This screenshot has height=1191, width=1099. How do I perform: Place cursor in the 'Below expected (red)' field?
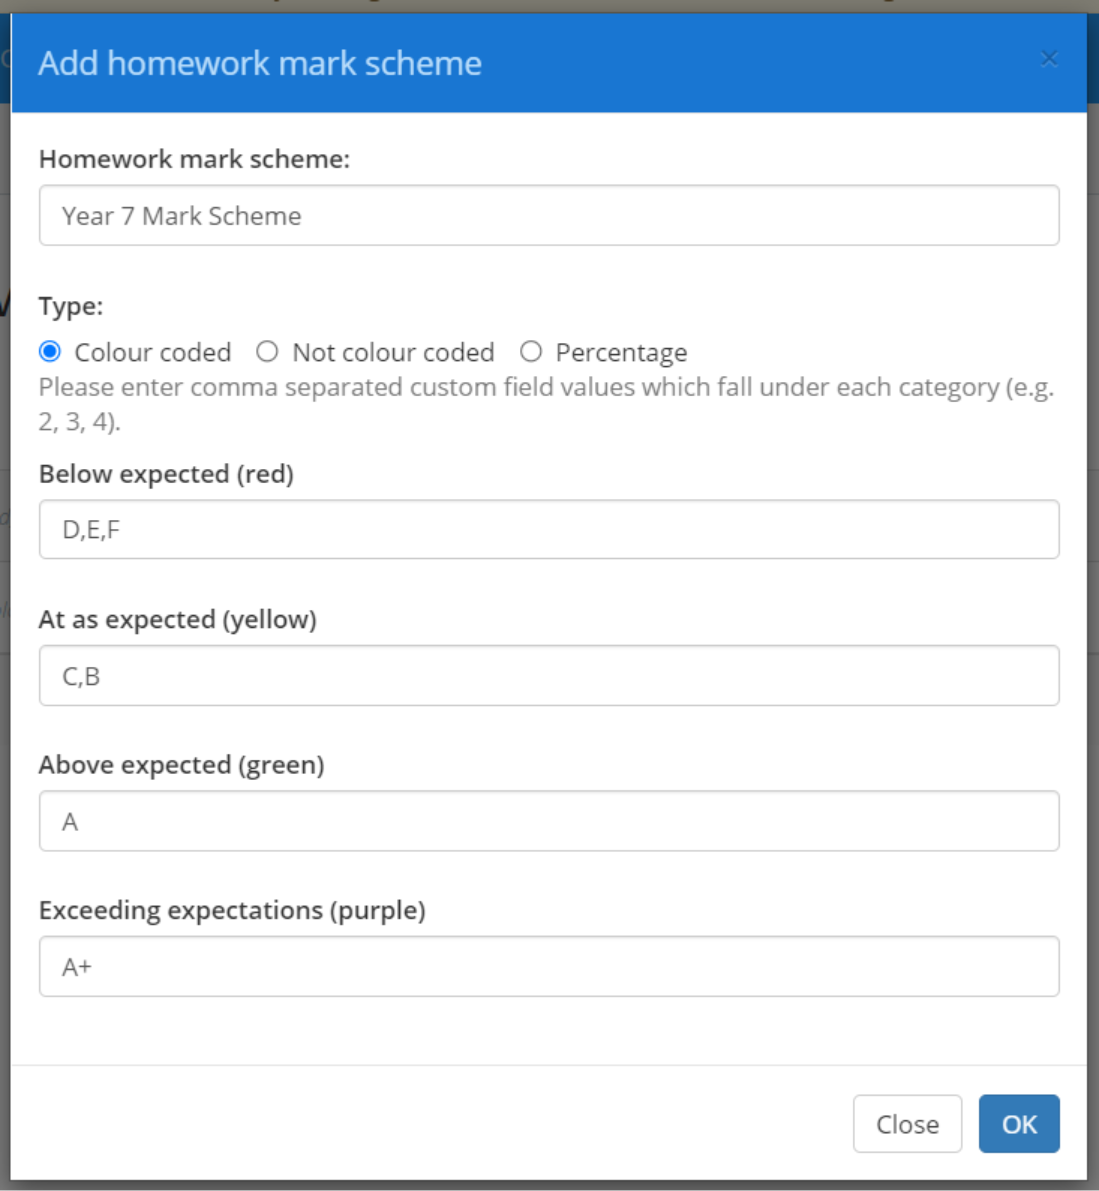point(548,527)
